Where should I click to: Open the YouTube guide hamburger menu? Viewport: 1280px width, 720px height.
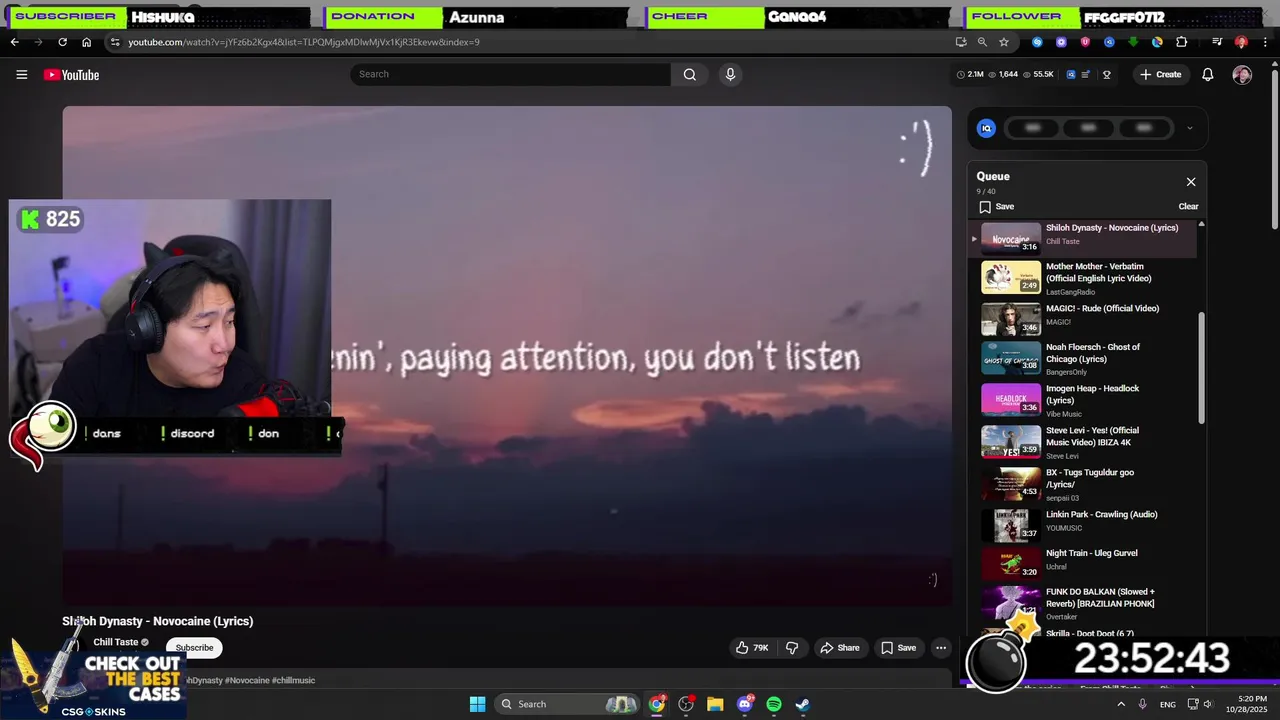tap(21, 74)
